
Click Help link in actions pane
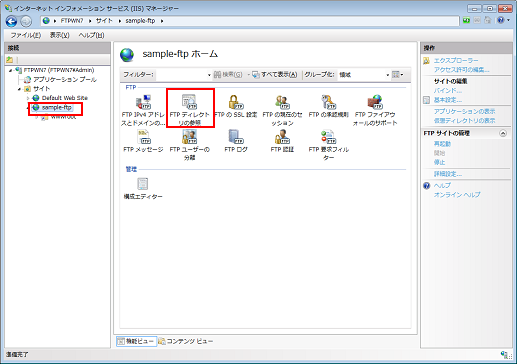click(442, 185)
